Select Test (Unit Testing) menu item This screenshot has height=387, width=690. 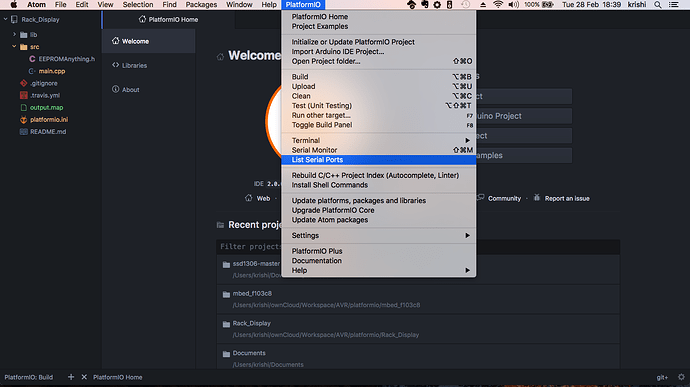point(378,106)
